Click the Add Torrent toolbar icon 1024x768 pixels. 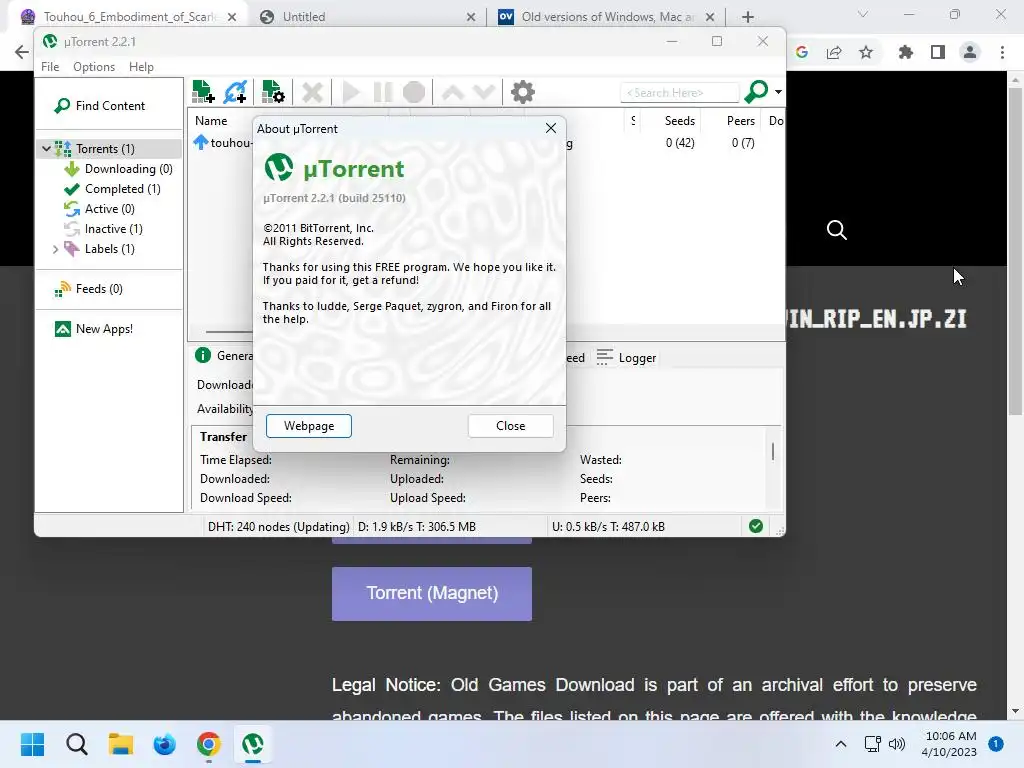[x=203, y=92]
